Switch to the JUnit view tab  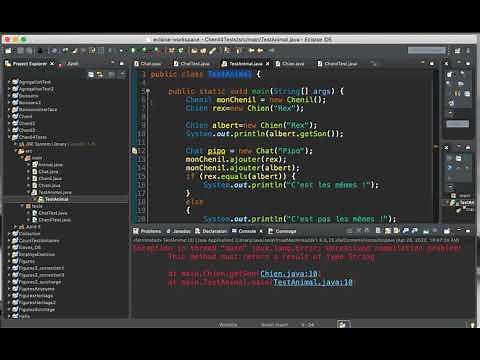69,63
